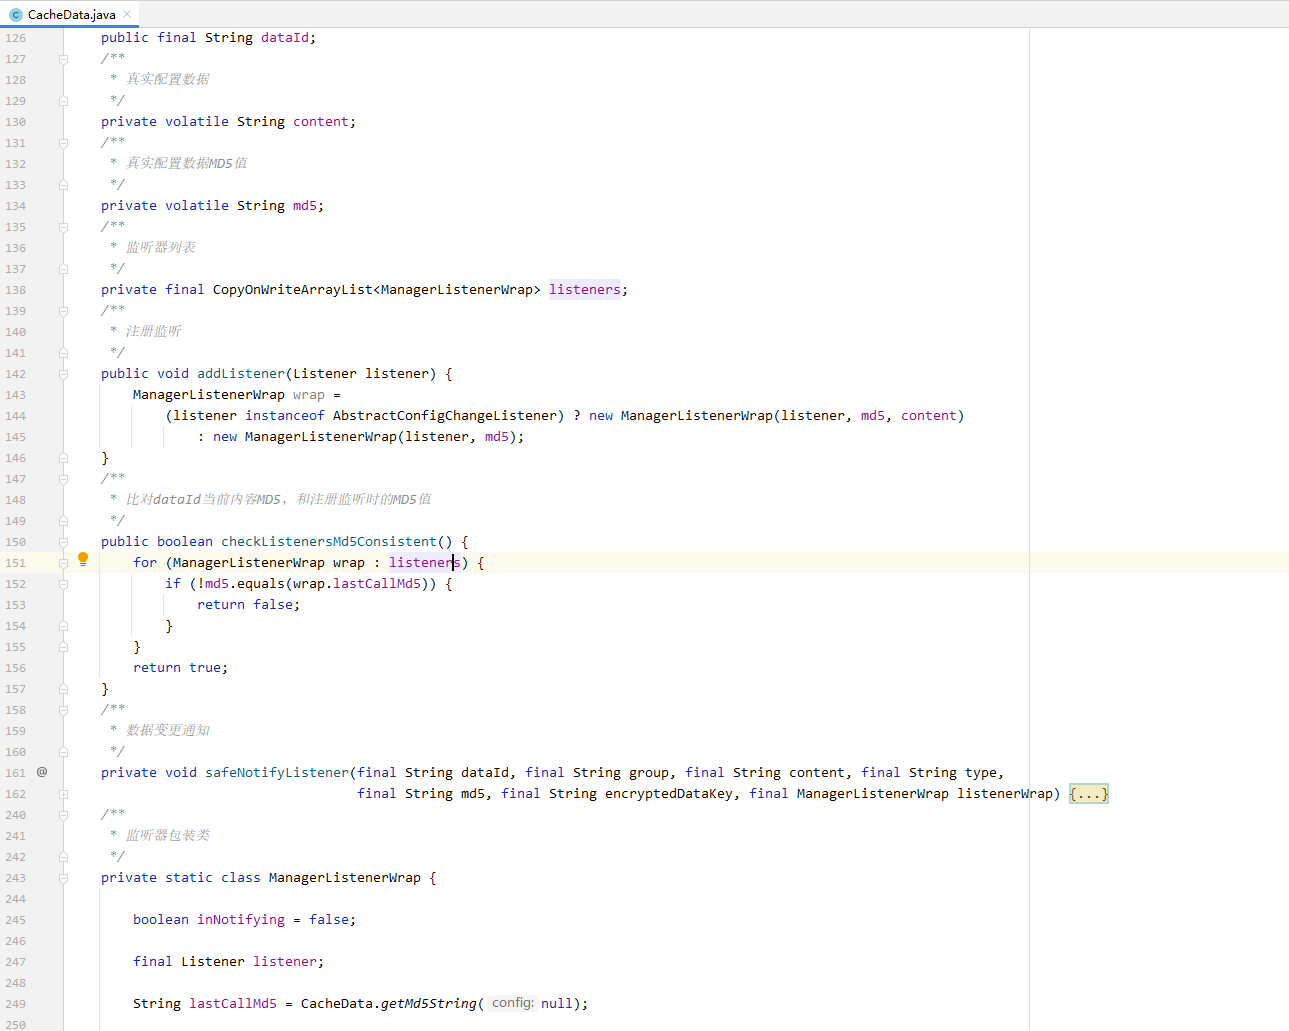Click the AbstractConfigChangeListener class reference
Image resolution: width=1289 pixels, height=1031 pixels.
[445, 416]
